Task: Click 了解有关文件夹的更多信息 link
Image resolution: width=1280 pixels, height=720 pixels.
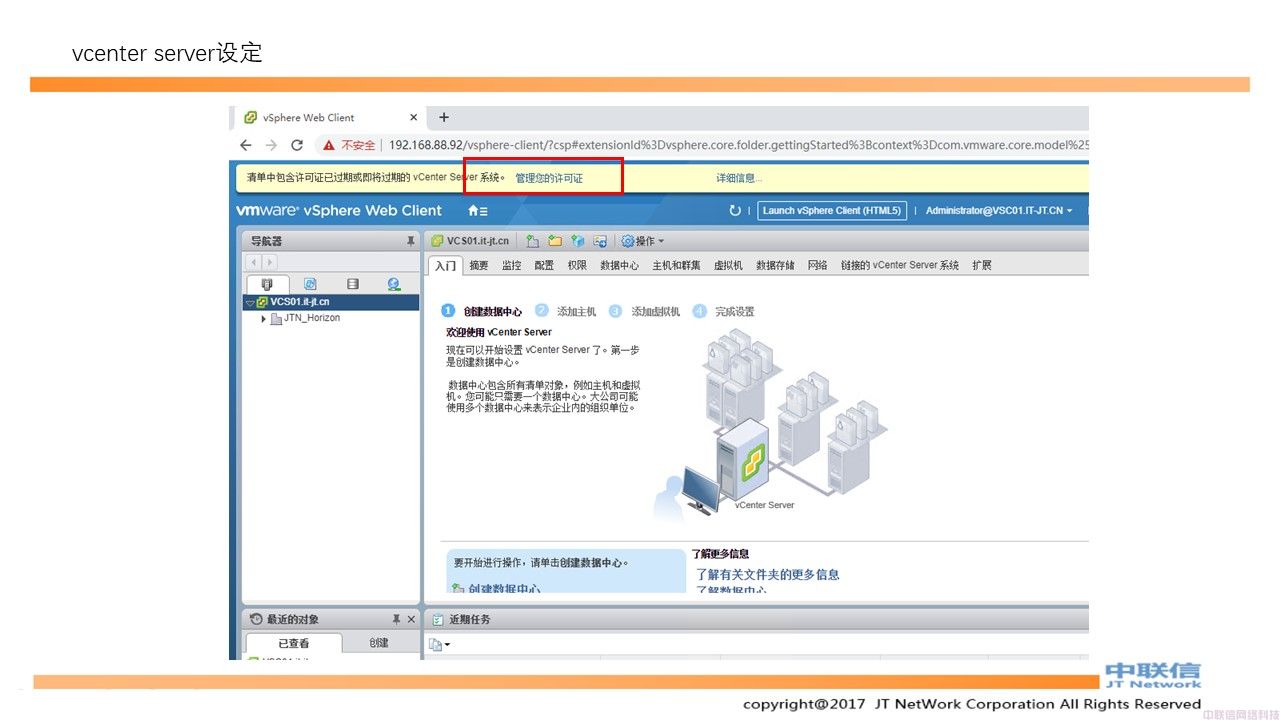Action: 768,575
